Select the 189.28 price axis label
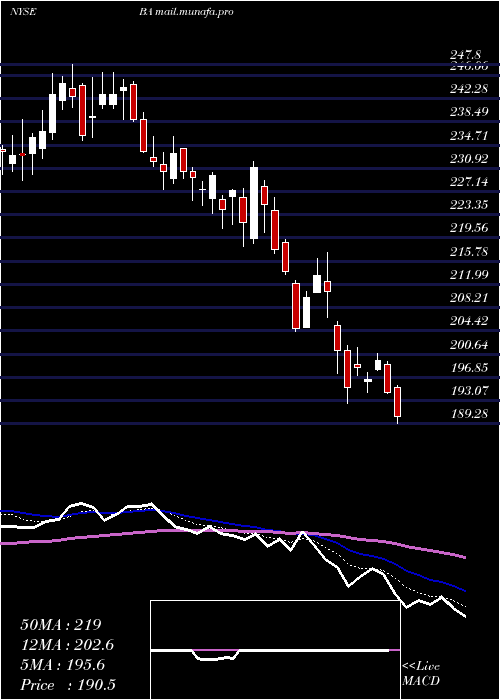 [x=469, y=415]
